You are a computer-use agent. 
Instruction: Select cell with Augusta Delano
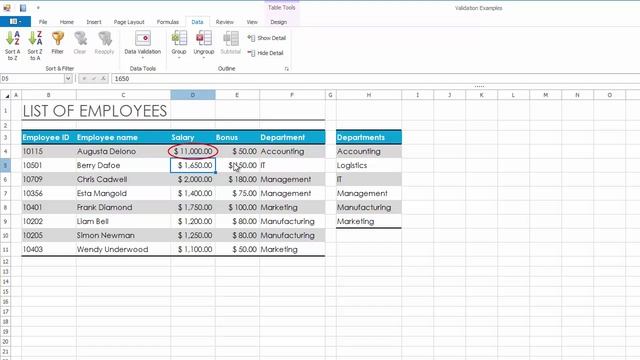pyautogui.click(x=123, y=151)
